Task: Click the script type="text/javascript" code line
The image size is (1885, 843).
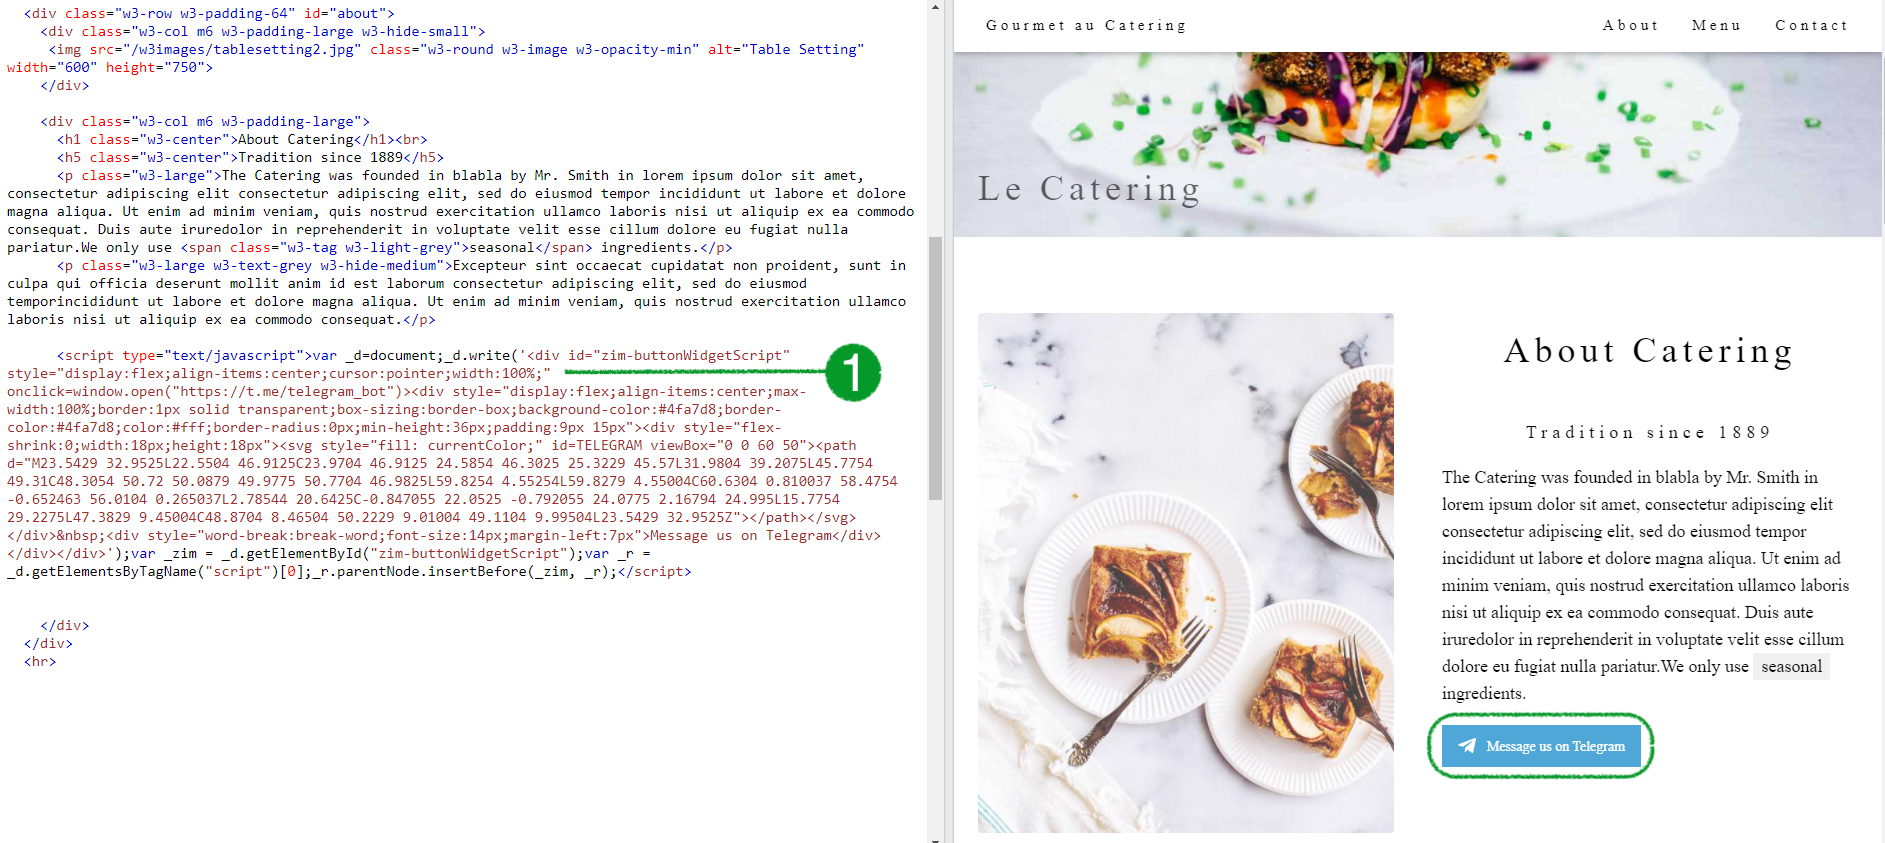Action: click(423, 355)
